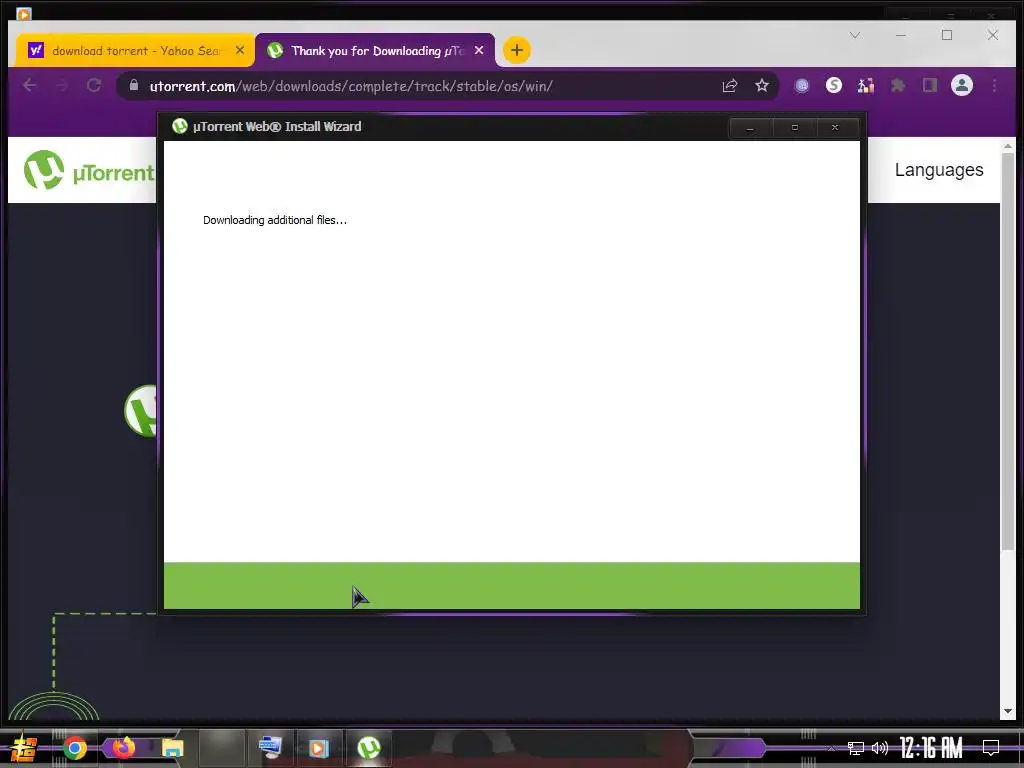The height and width of the screenshot is (768, 1024).
Task: Open the white S extension icon
Action: coord(834,86)
